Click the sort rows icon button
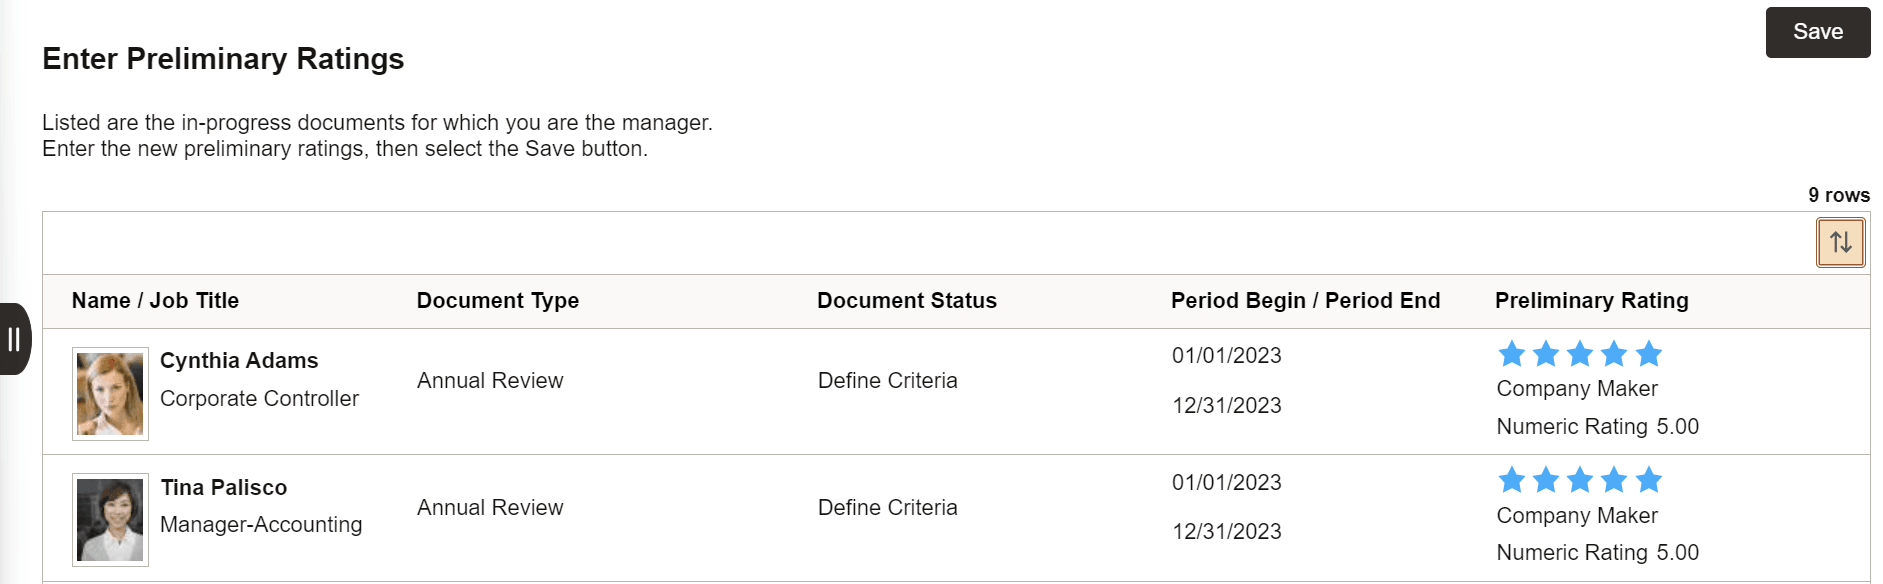This screenshot has width=1883, height=584. click(1840, 242)
